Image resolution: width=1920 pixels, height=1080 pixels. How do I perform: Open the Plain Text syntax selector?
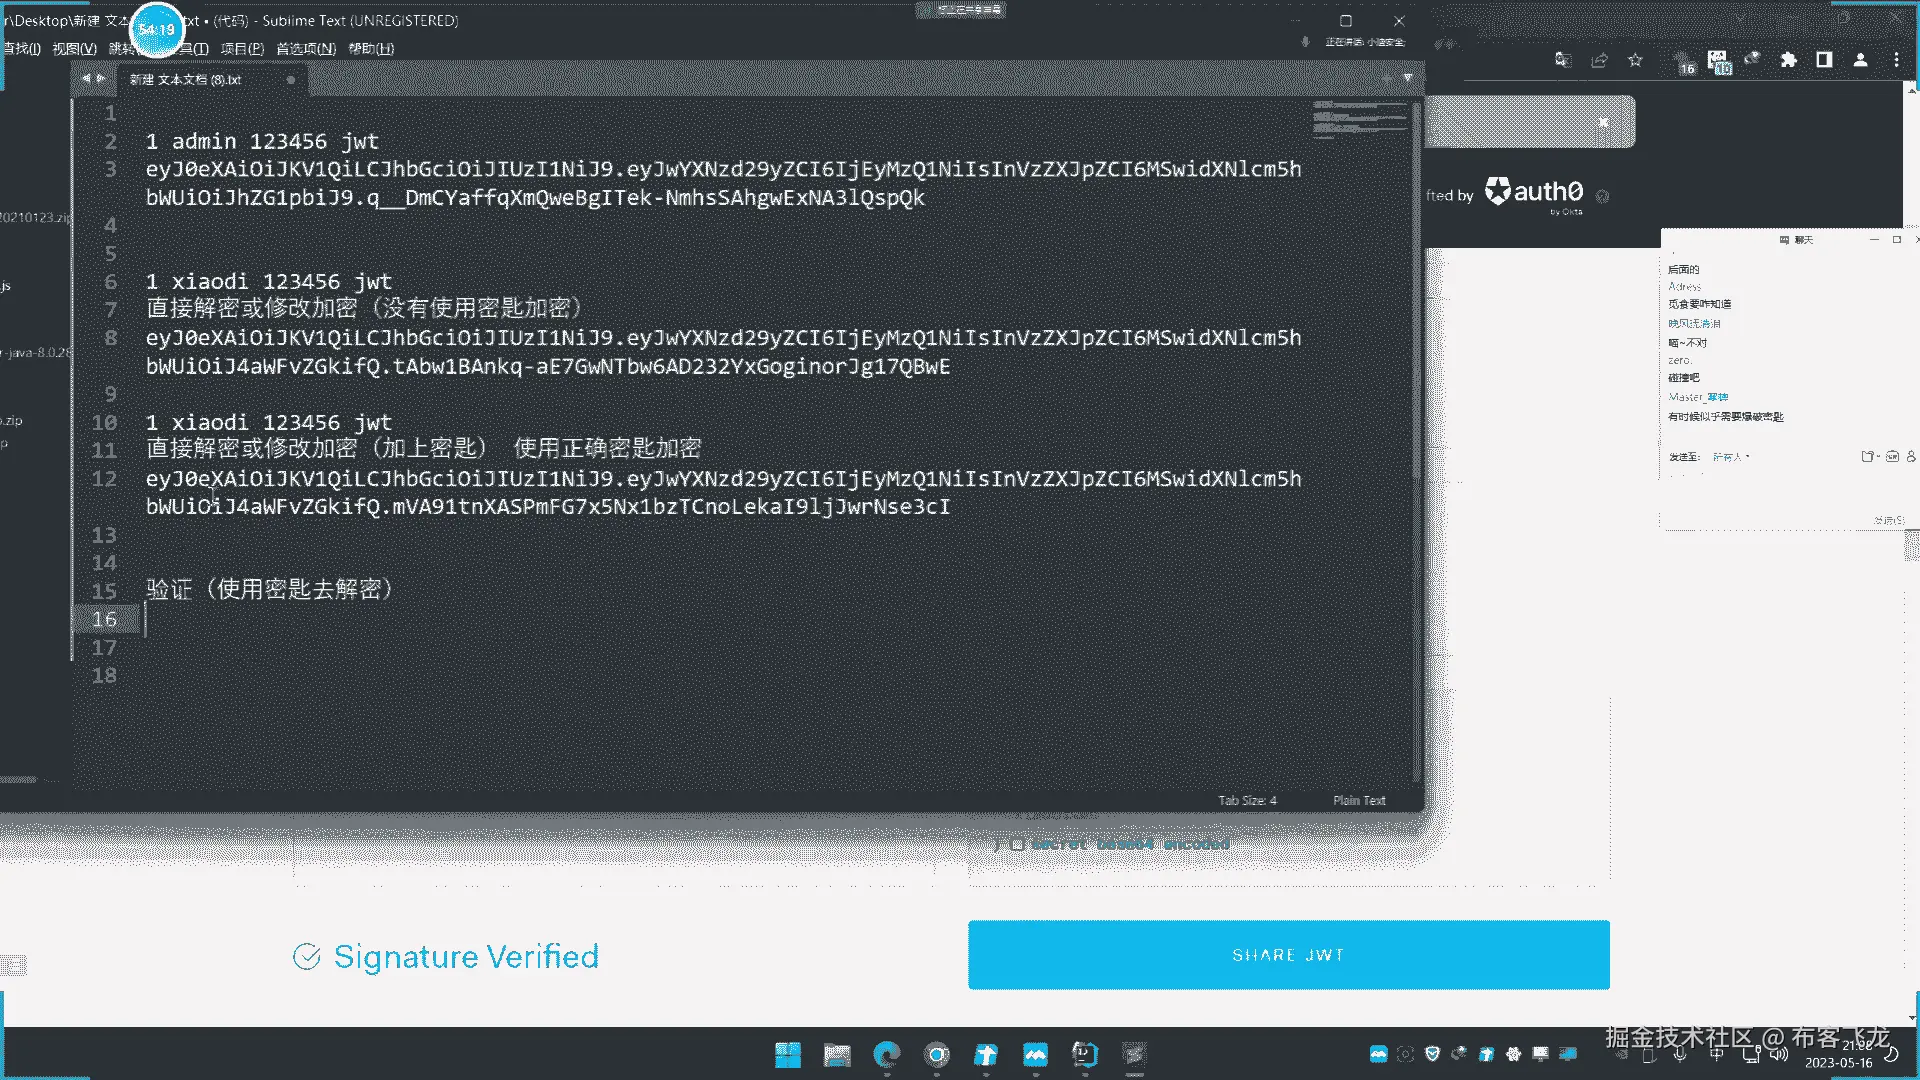(1358, 800)
